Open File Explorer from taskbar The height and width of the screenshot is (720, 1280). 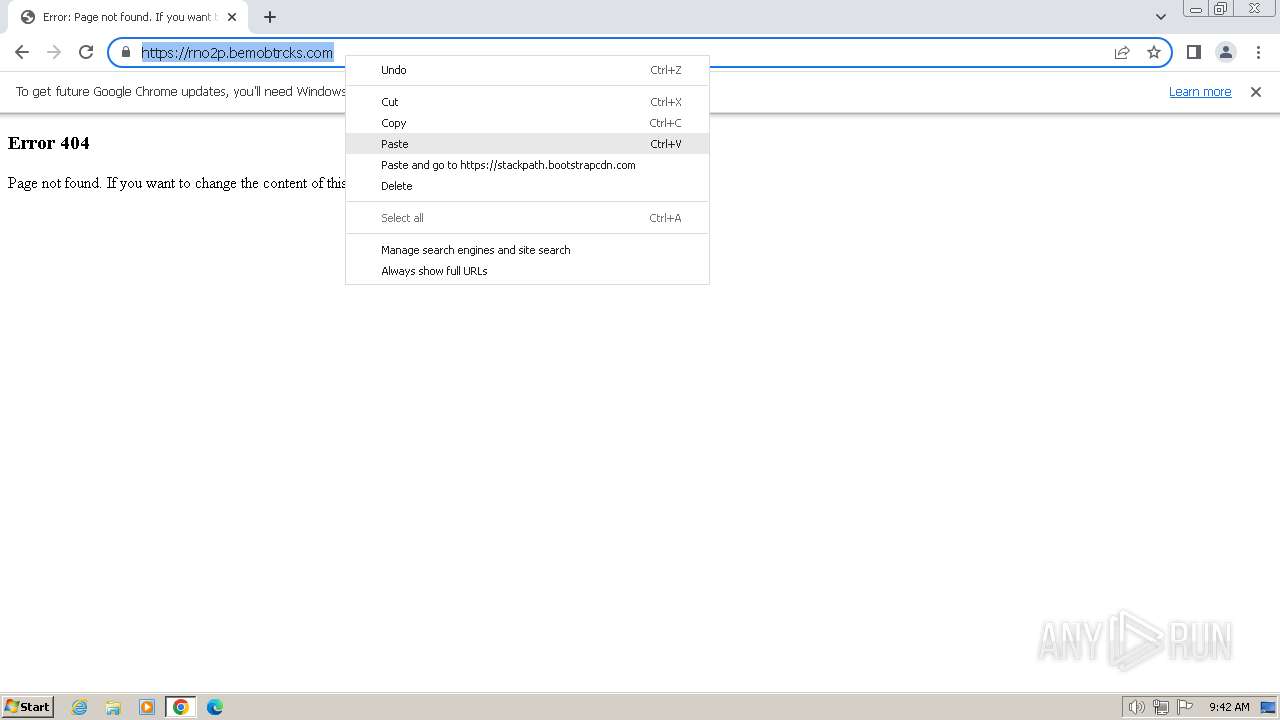click(x=113, y=707)
